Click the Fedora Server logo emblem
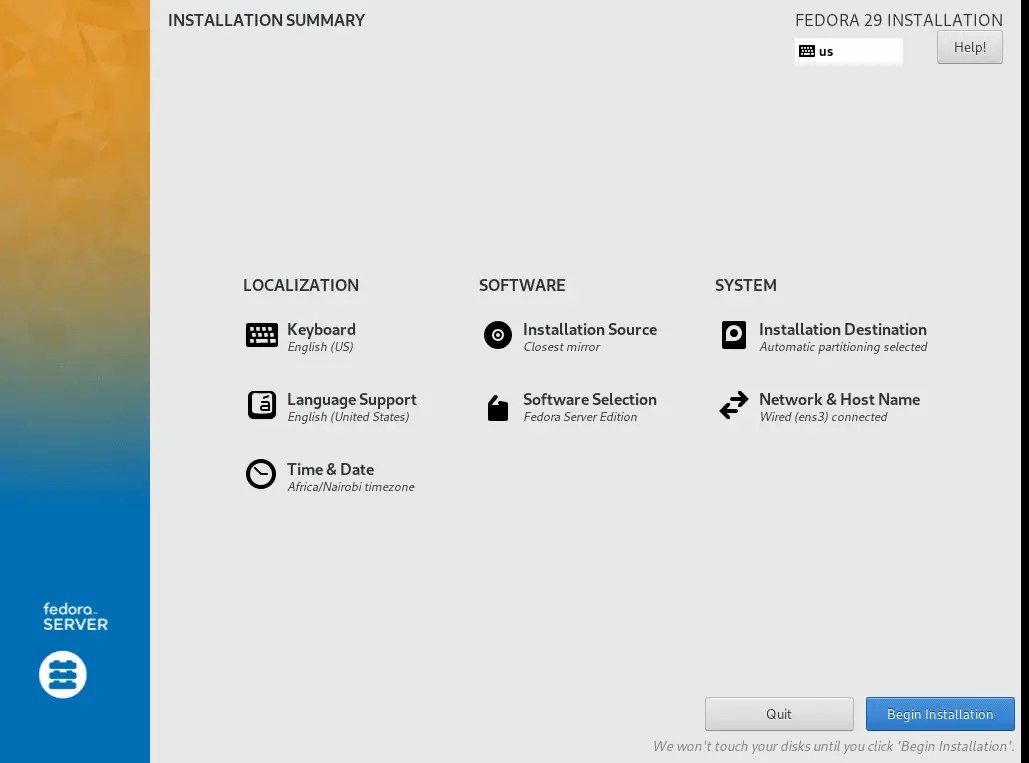 click(62, 674)
